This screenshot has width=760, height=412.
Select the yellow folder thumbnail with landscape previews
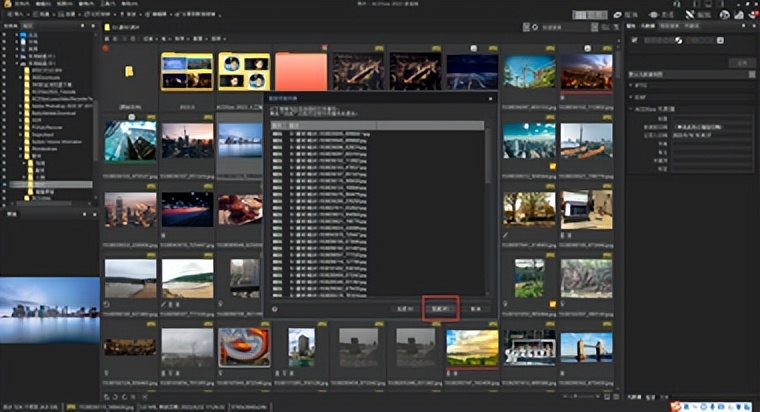(187, 72)
